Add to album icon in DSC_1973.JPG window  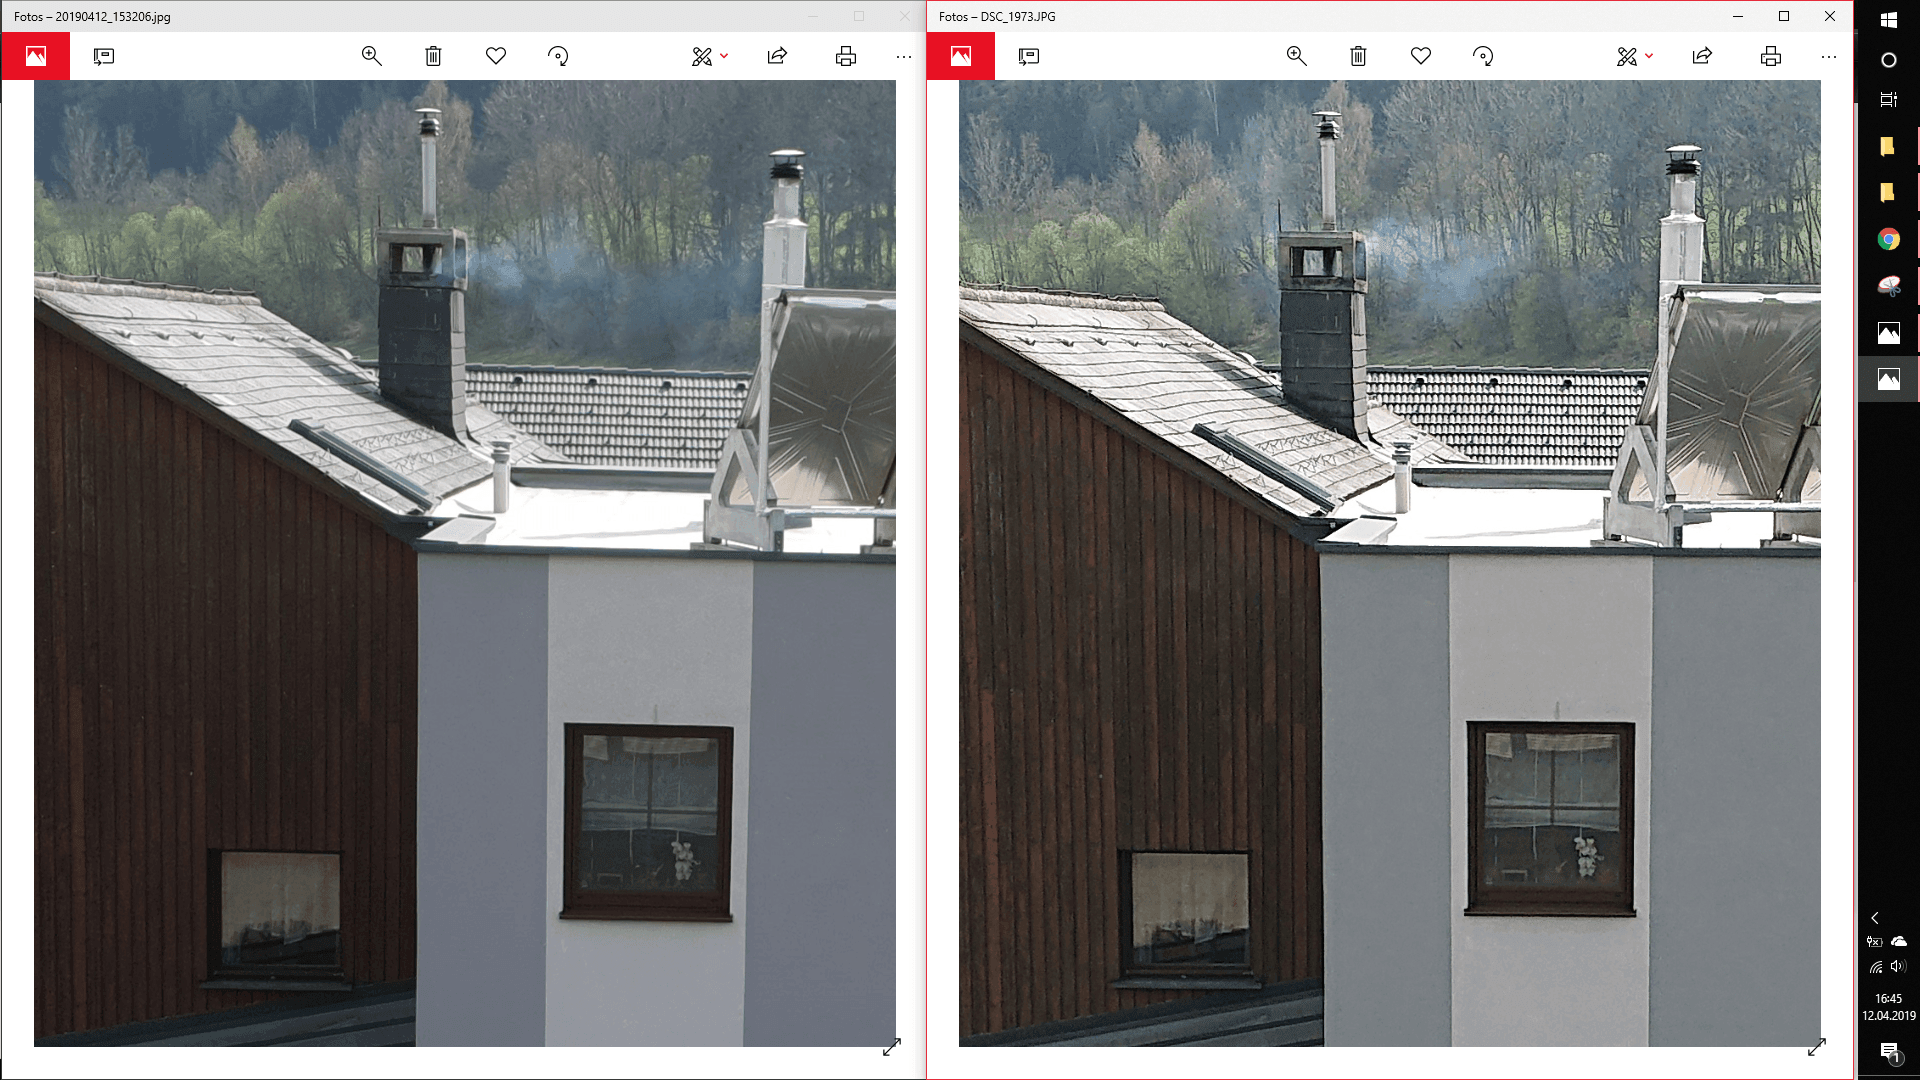[1029, 56]
